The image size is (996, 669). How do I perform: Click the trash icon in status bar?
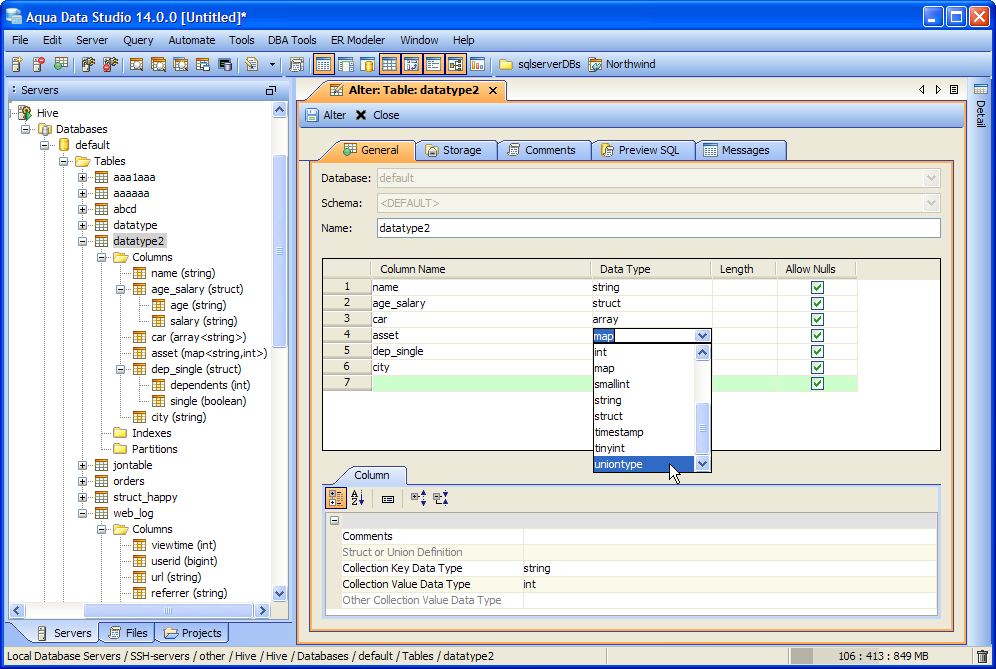tap(982, 656)
